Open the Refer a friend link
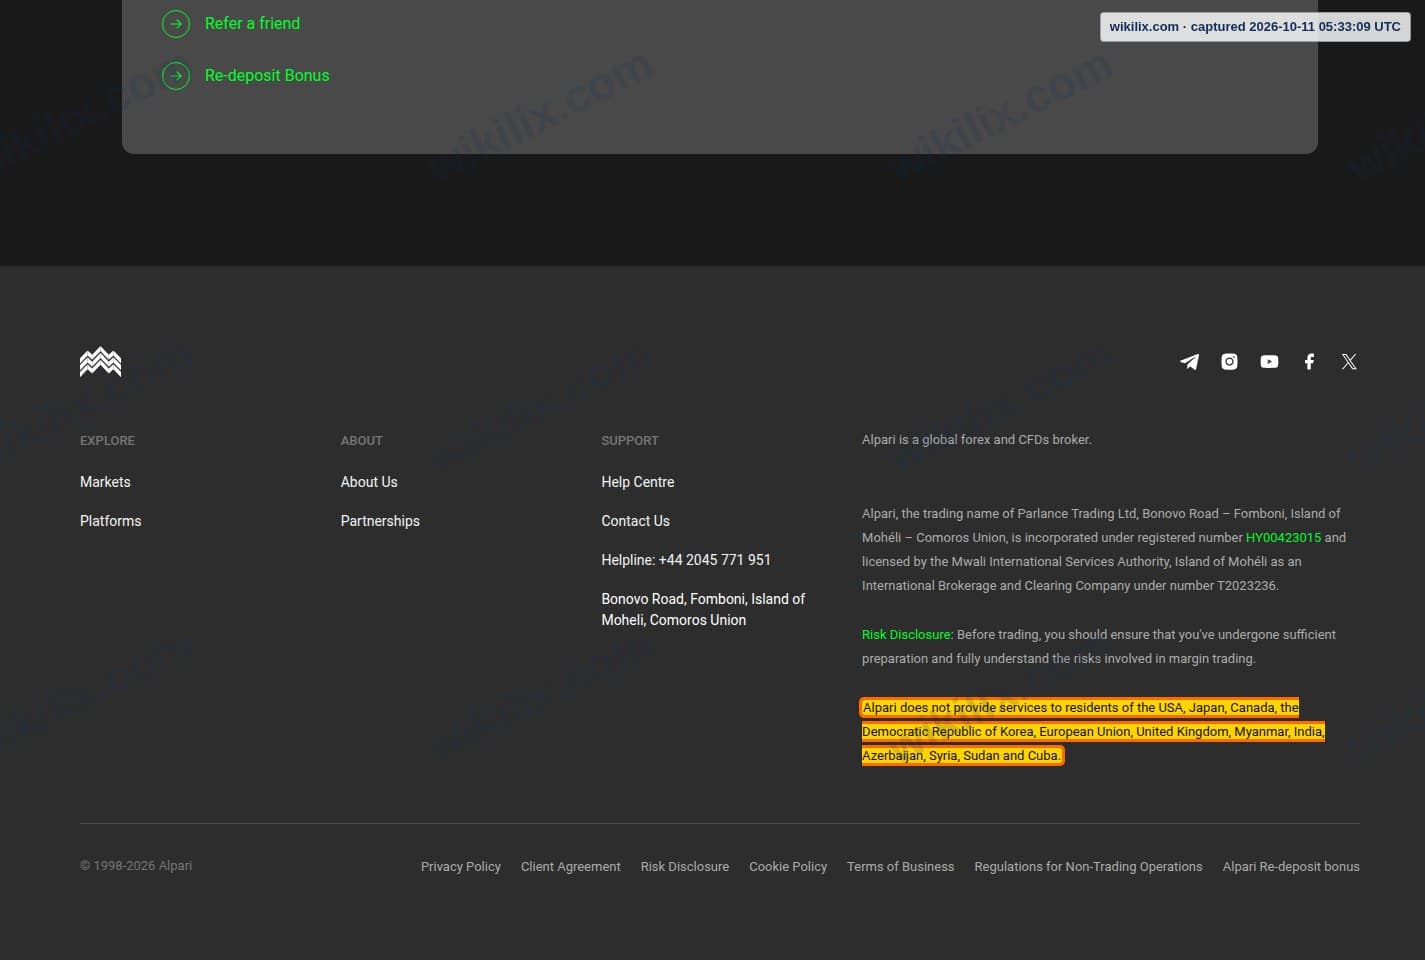 pos(252,23)
